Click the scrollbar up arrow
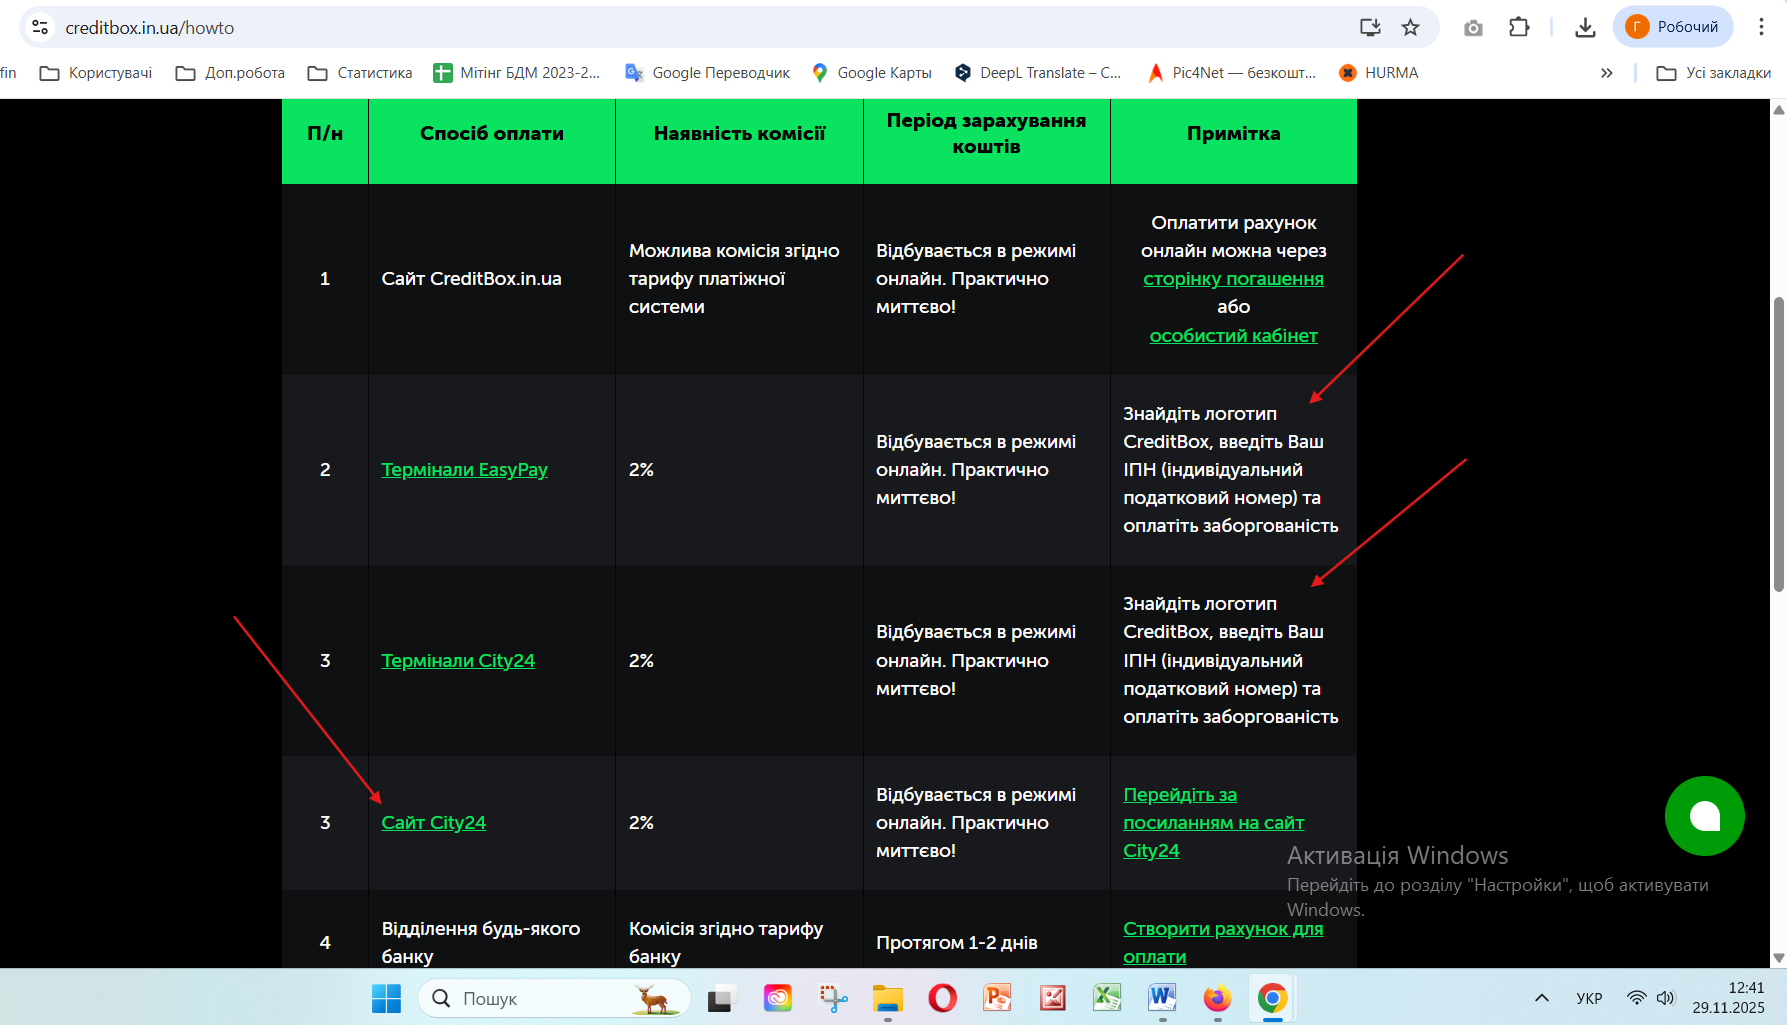This screenshot has height=1025, width=1787. point(1778,108)
